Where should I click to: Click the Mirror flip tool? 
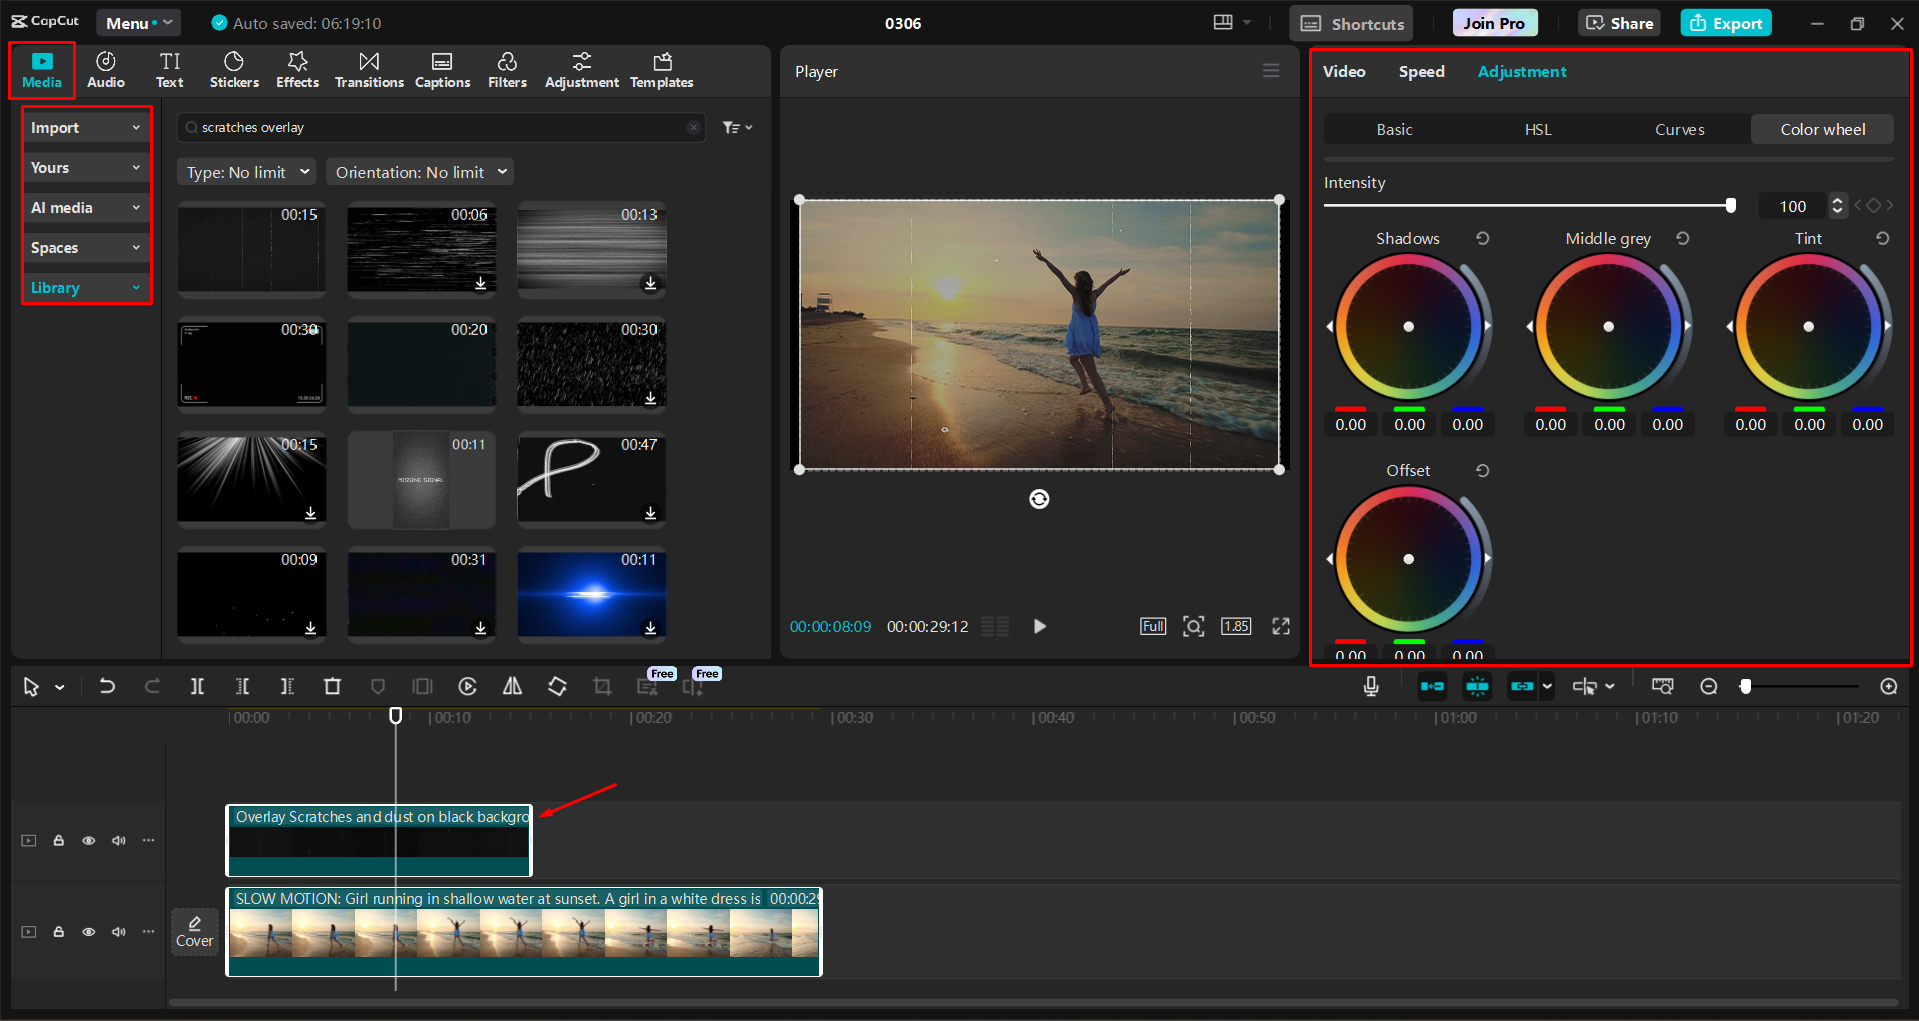[512, 686]
